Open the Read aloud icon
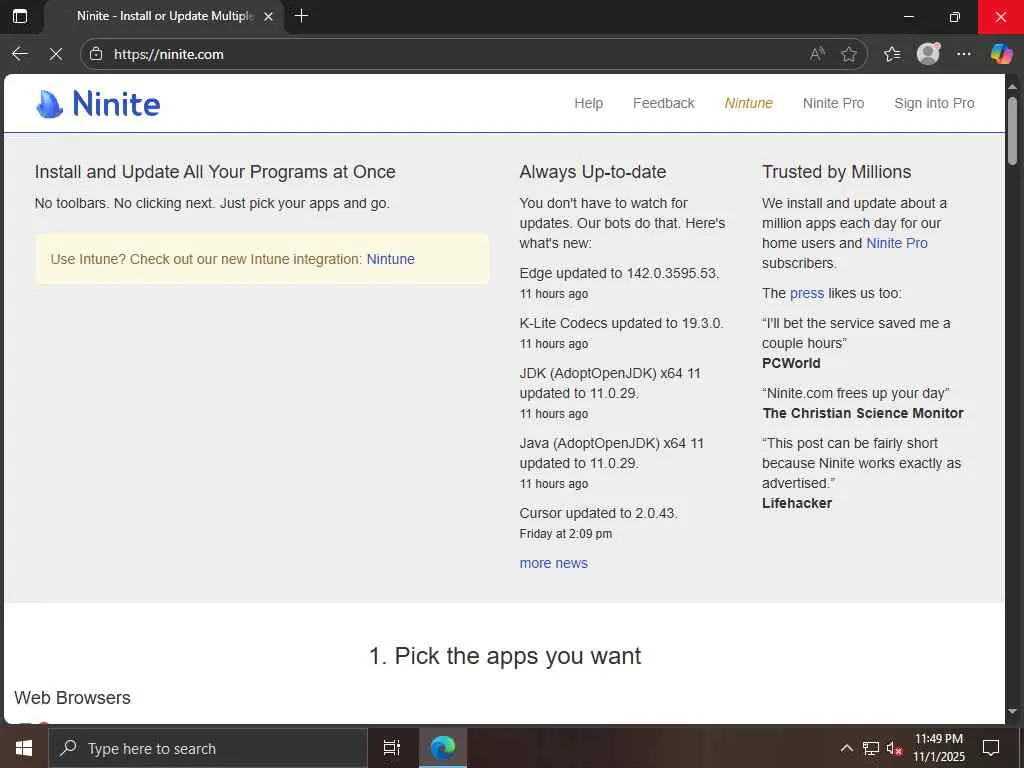1024x768 pixels. [x=817, y=54]
